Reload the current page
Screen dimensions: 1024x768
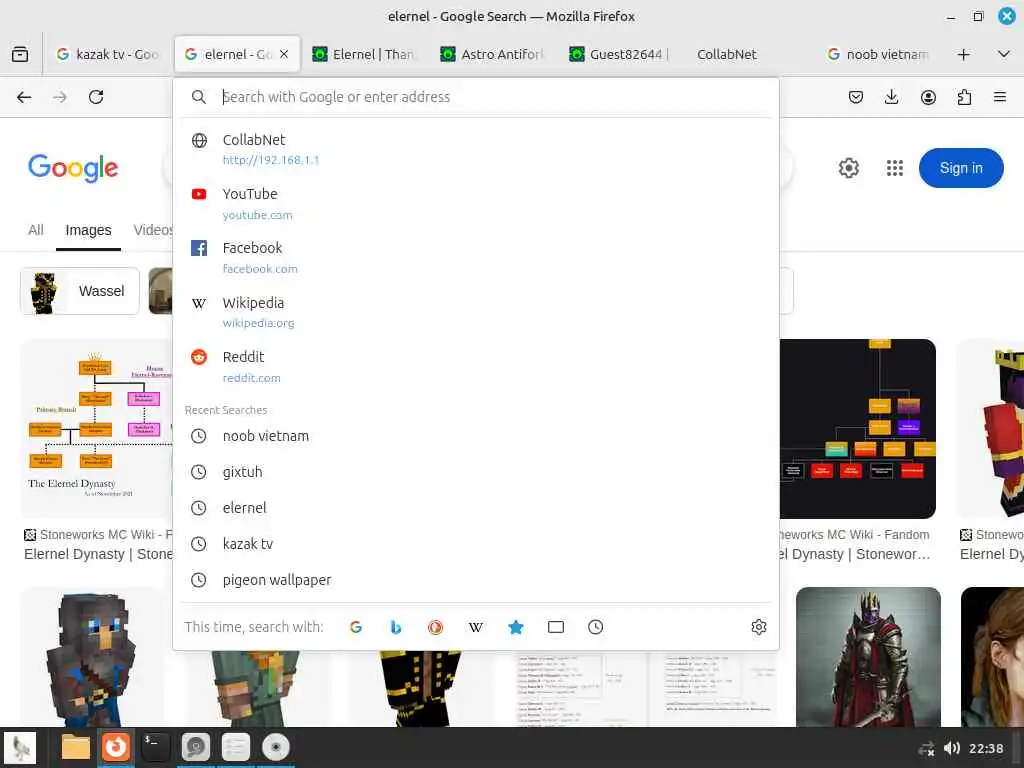(96, 97)
